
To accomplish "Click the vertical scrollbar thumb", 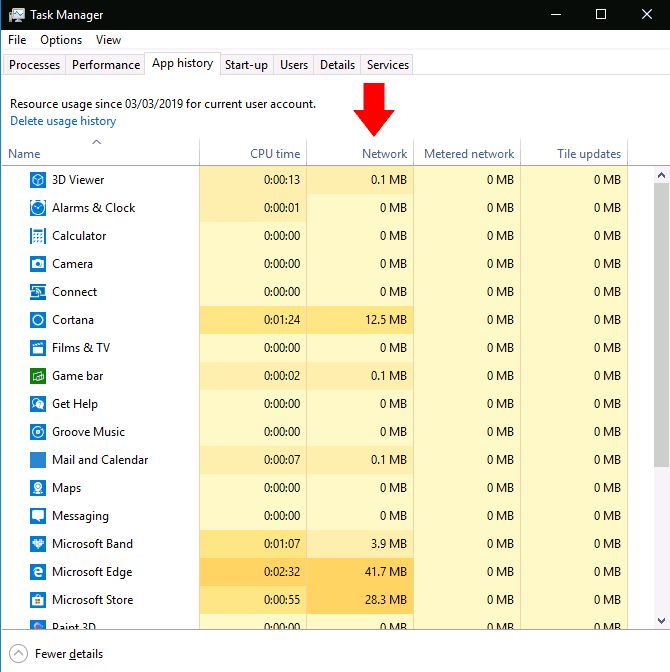I will [x=661, y=325].
